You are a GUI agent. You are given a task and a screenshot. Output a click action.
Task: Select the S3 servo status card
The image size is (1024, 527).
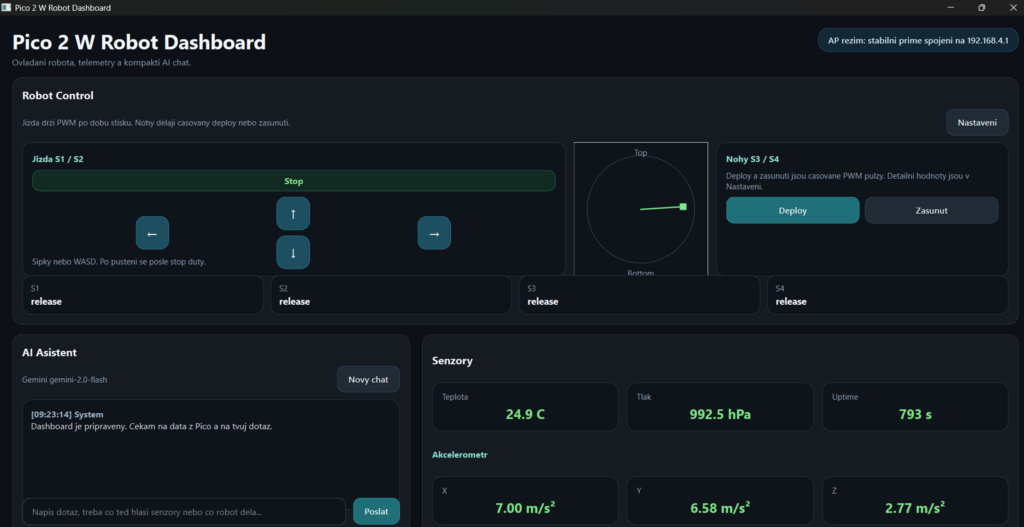click(639, 295)
